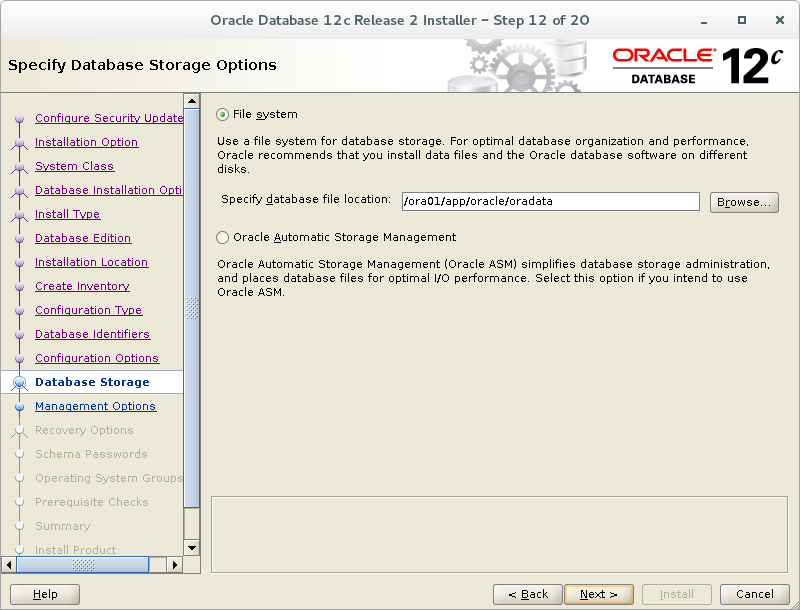Viewport: 800px width, 610px height.
Task: Select the current Database Storage step
Action: (92, 382)
